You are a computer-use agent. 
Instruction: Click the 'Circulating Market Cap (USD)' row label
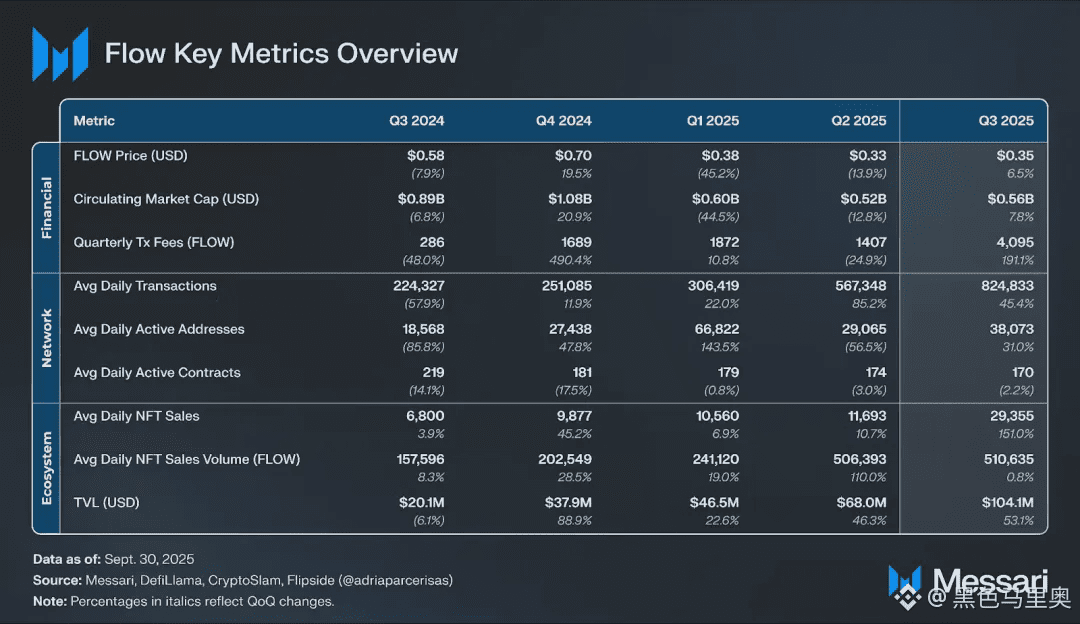click(x=166, y=199)
